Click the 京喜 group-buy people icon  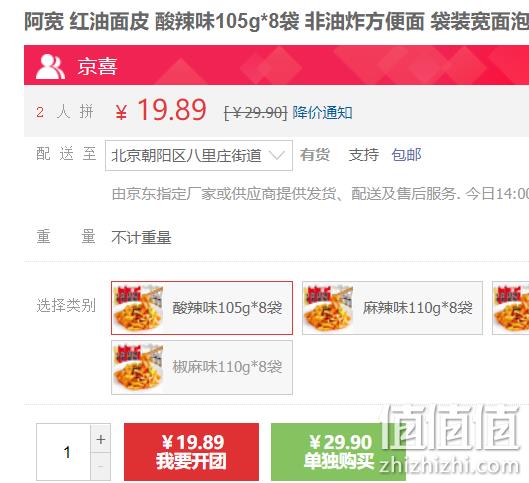(x=50, y=66)
